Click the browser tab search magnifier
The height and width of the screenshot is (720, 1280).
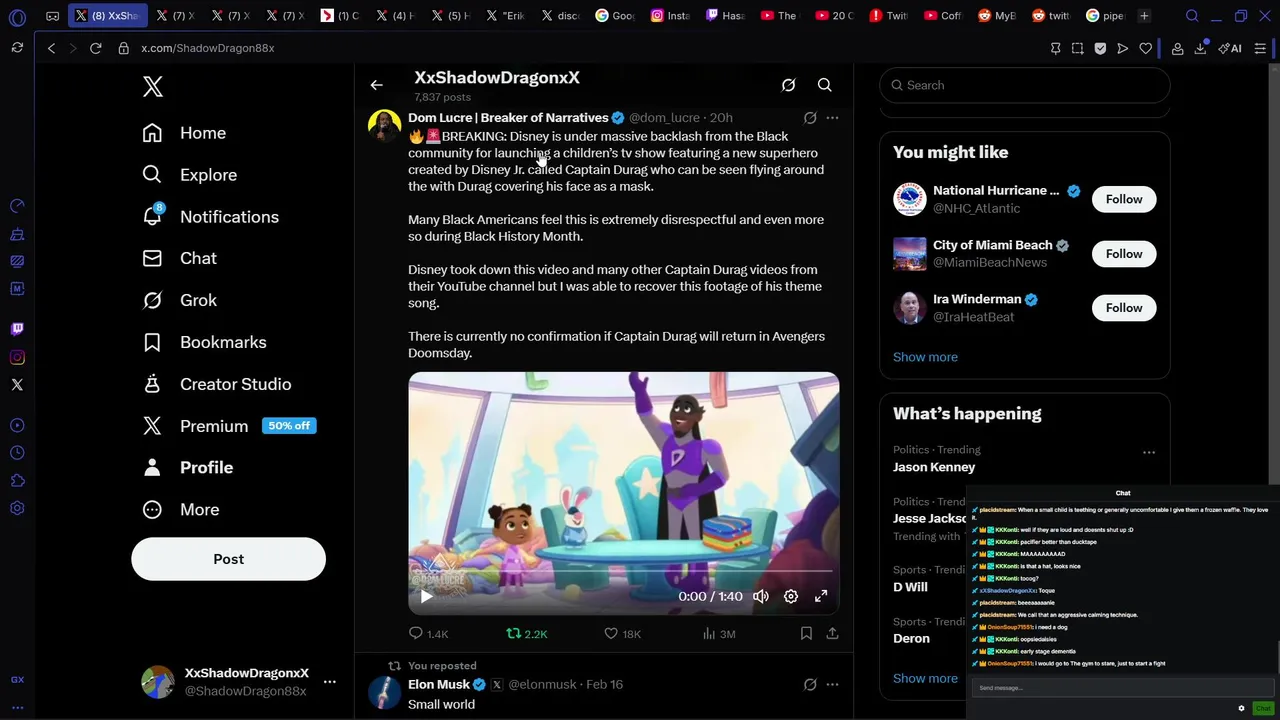click(x=1192, y=16)
